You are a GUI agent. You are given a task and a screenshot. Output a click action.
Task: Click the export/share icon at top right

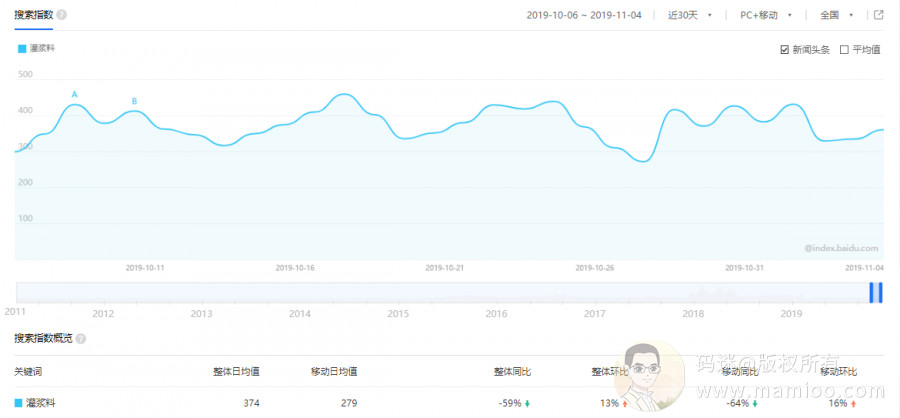[878, 15]
